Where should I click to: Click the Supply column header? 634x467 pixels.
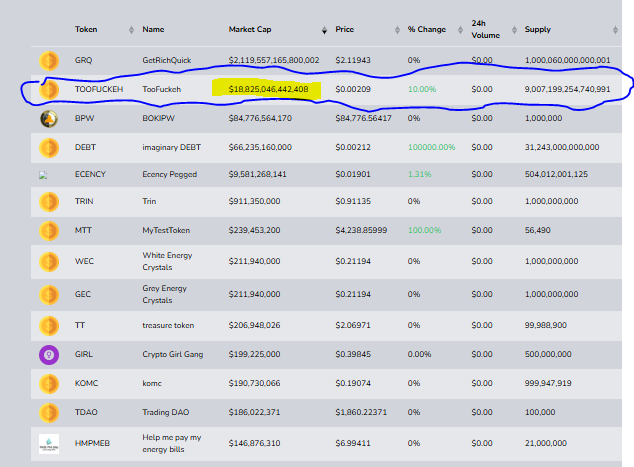click(x=538, y=29)
